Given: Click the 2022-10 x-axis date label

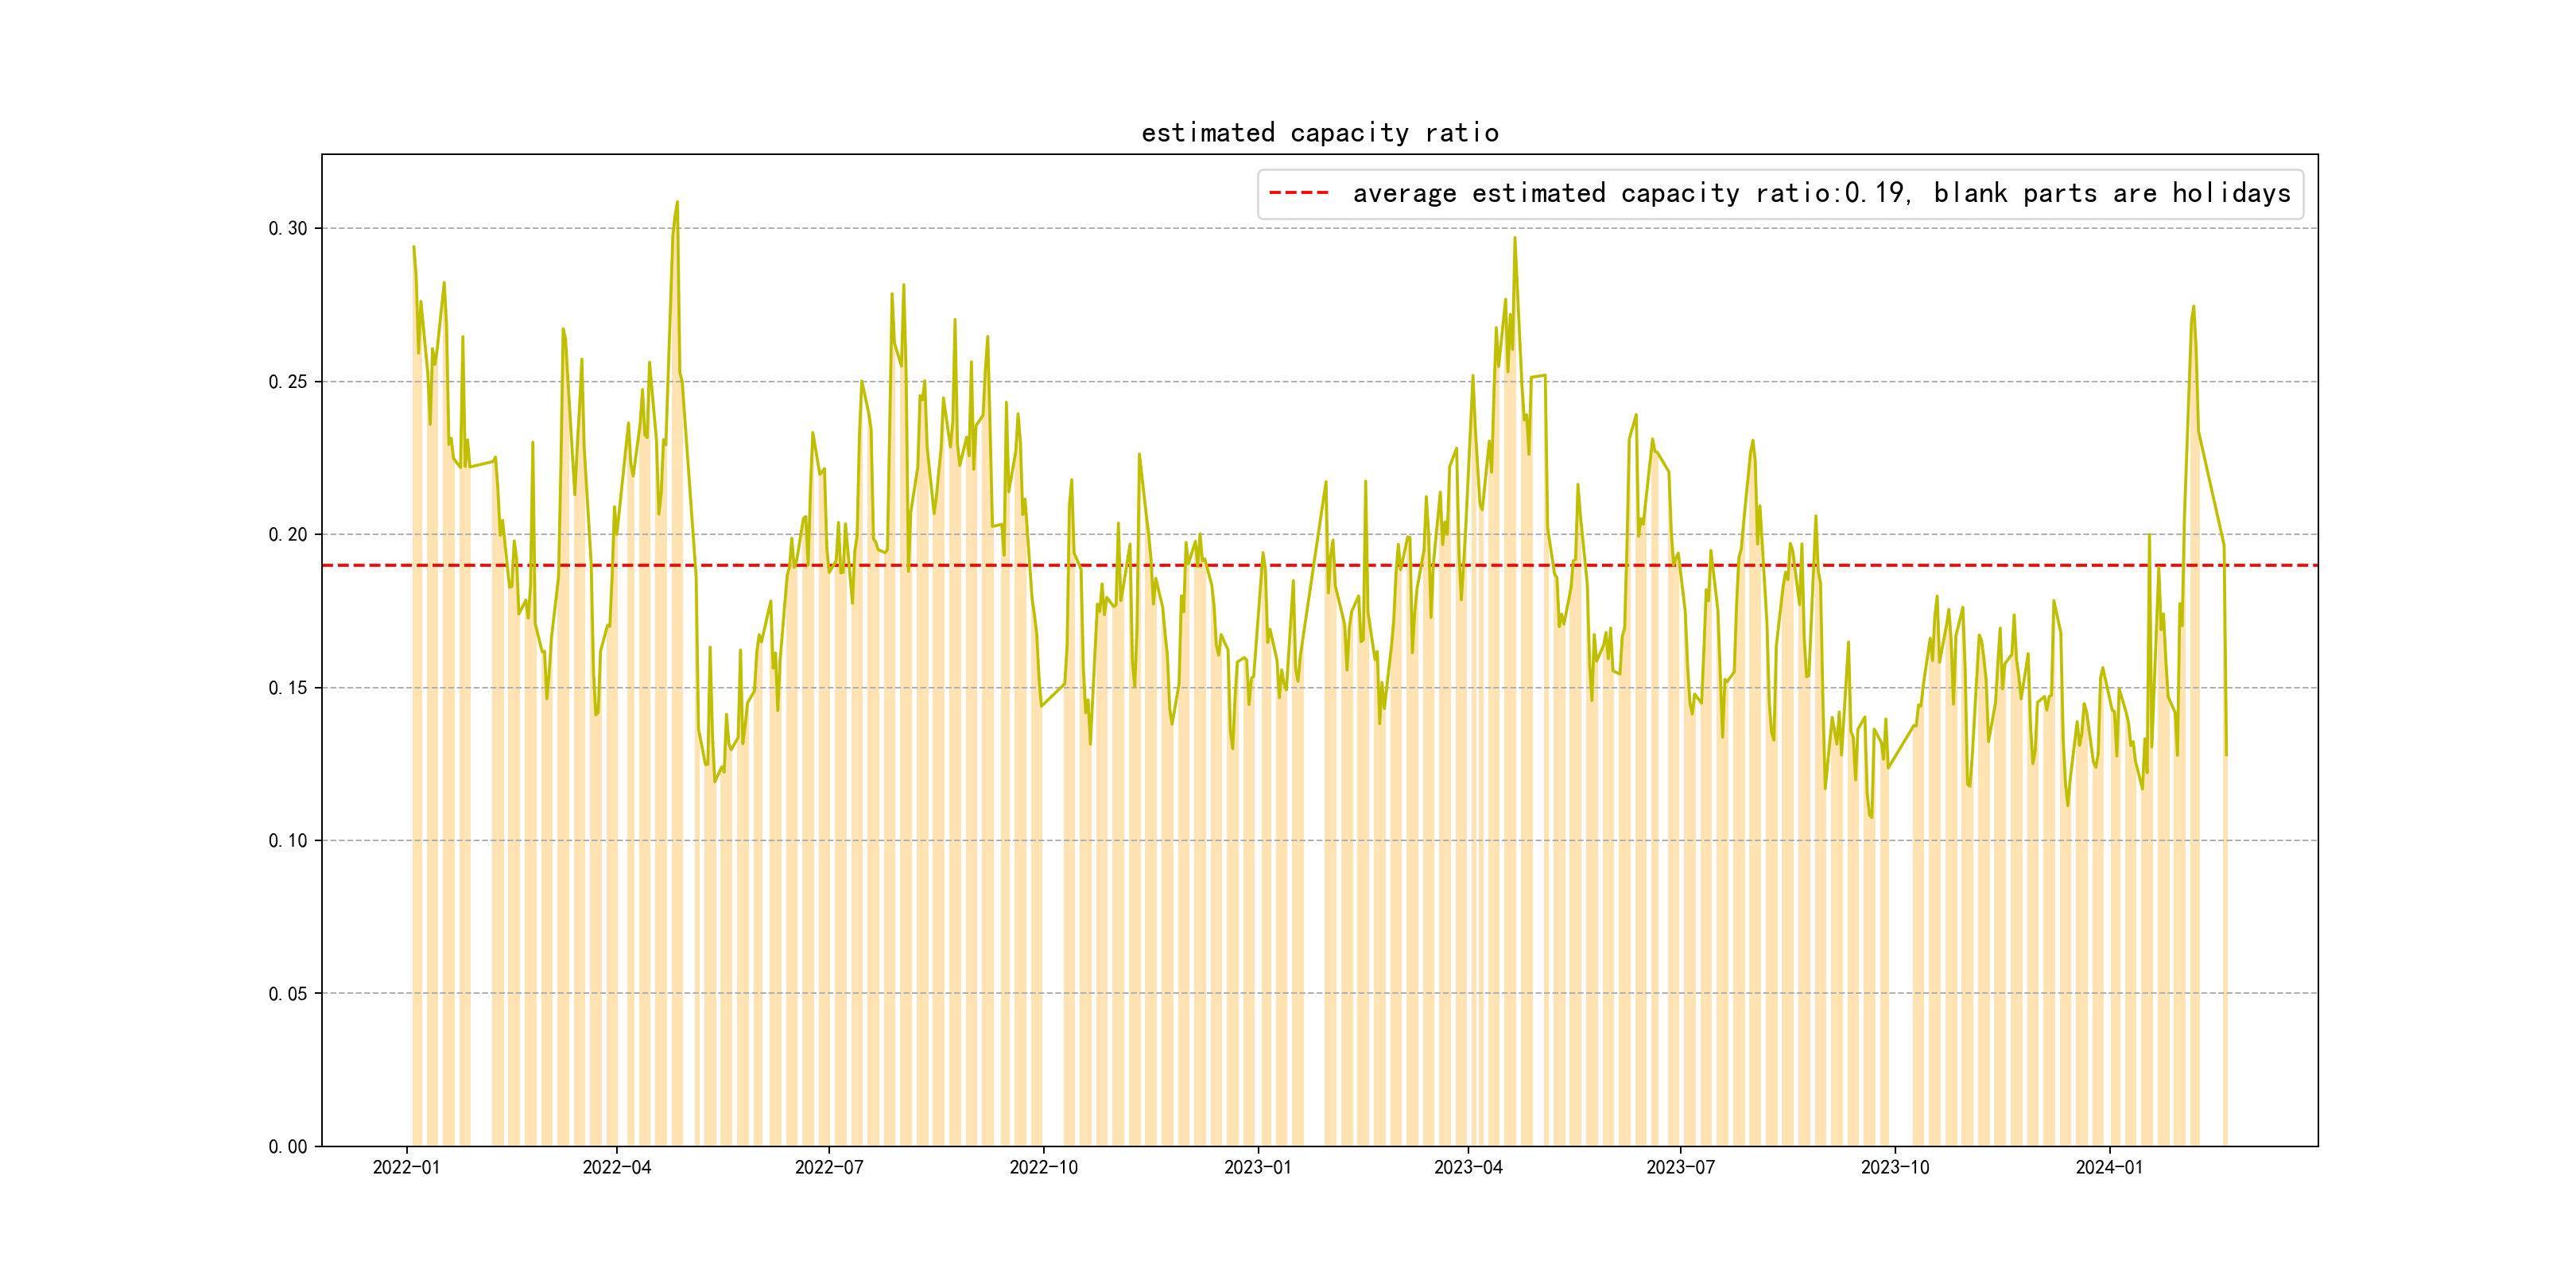Looking at the screenshot, I should 1043,1168.
